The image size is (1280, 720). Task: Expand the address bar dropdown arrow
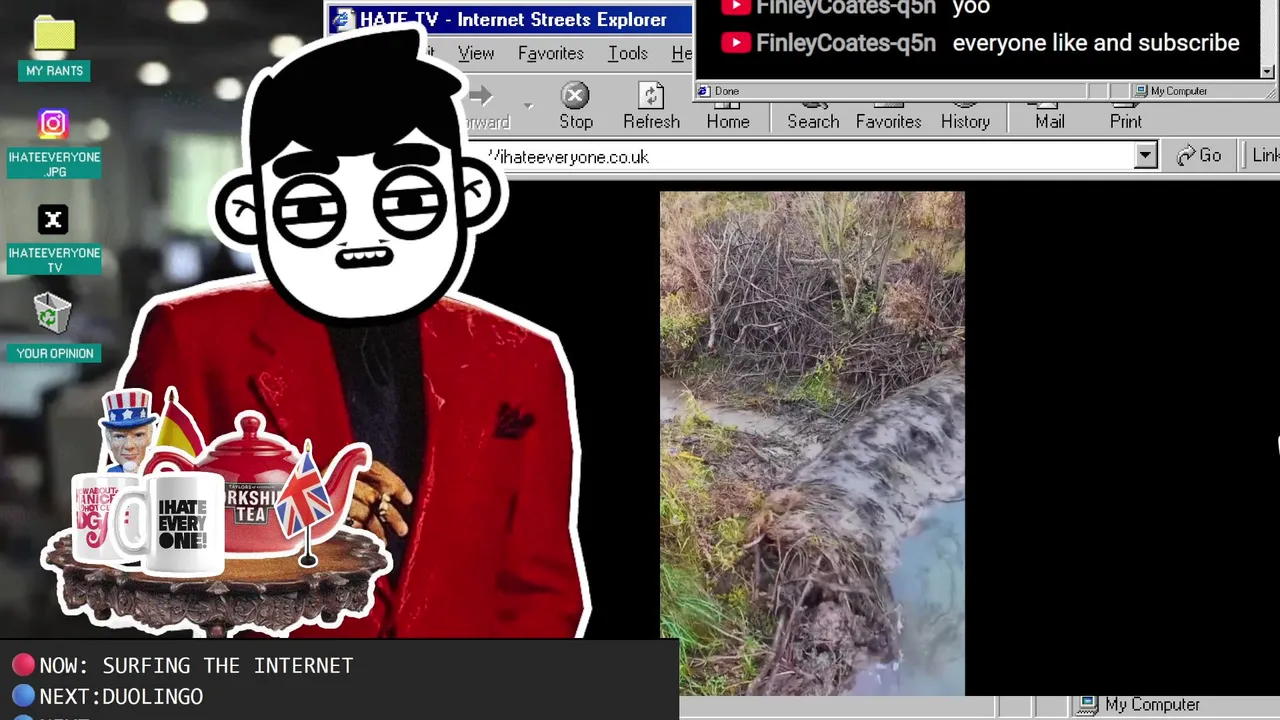[x=1146, y=156]
